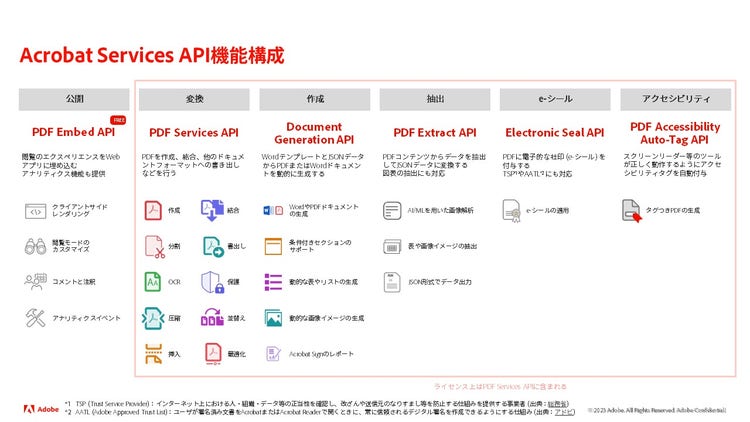The width and height of the screenshot is (750, 422).
Task: Click the text 閲覧モードのカスタマイズ
Action: click(71, 246)
